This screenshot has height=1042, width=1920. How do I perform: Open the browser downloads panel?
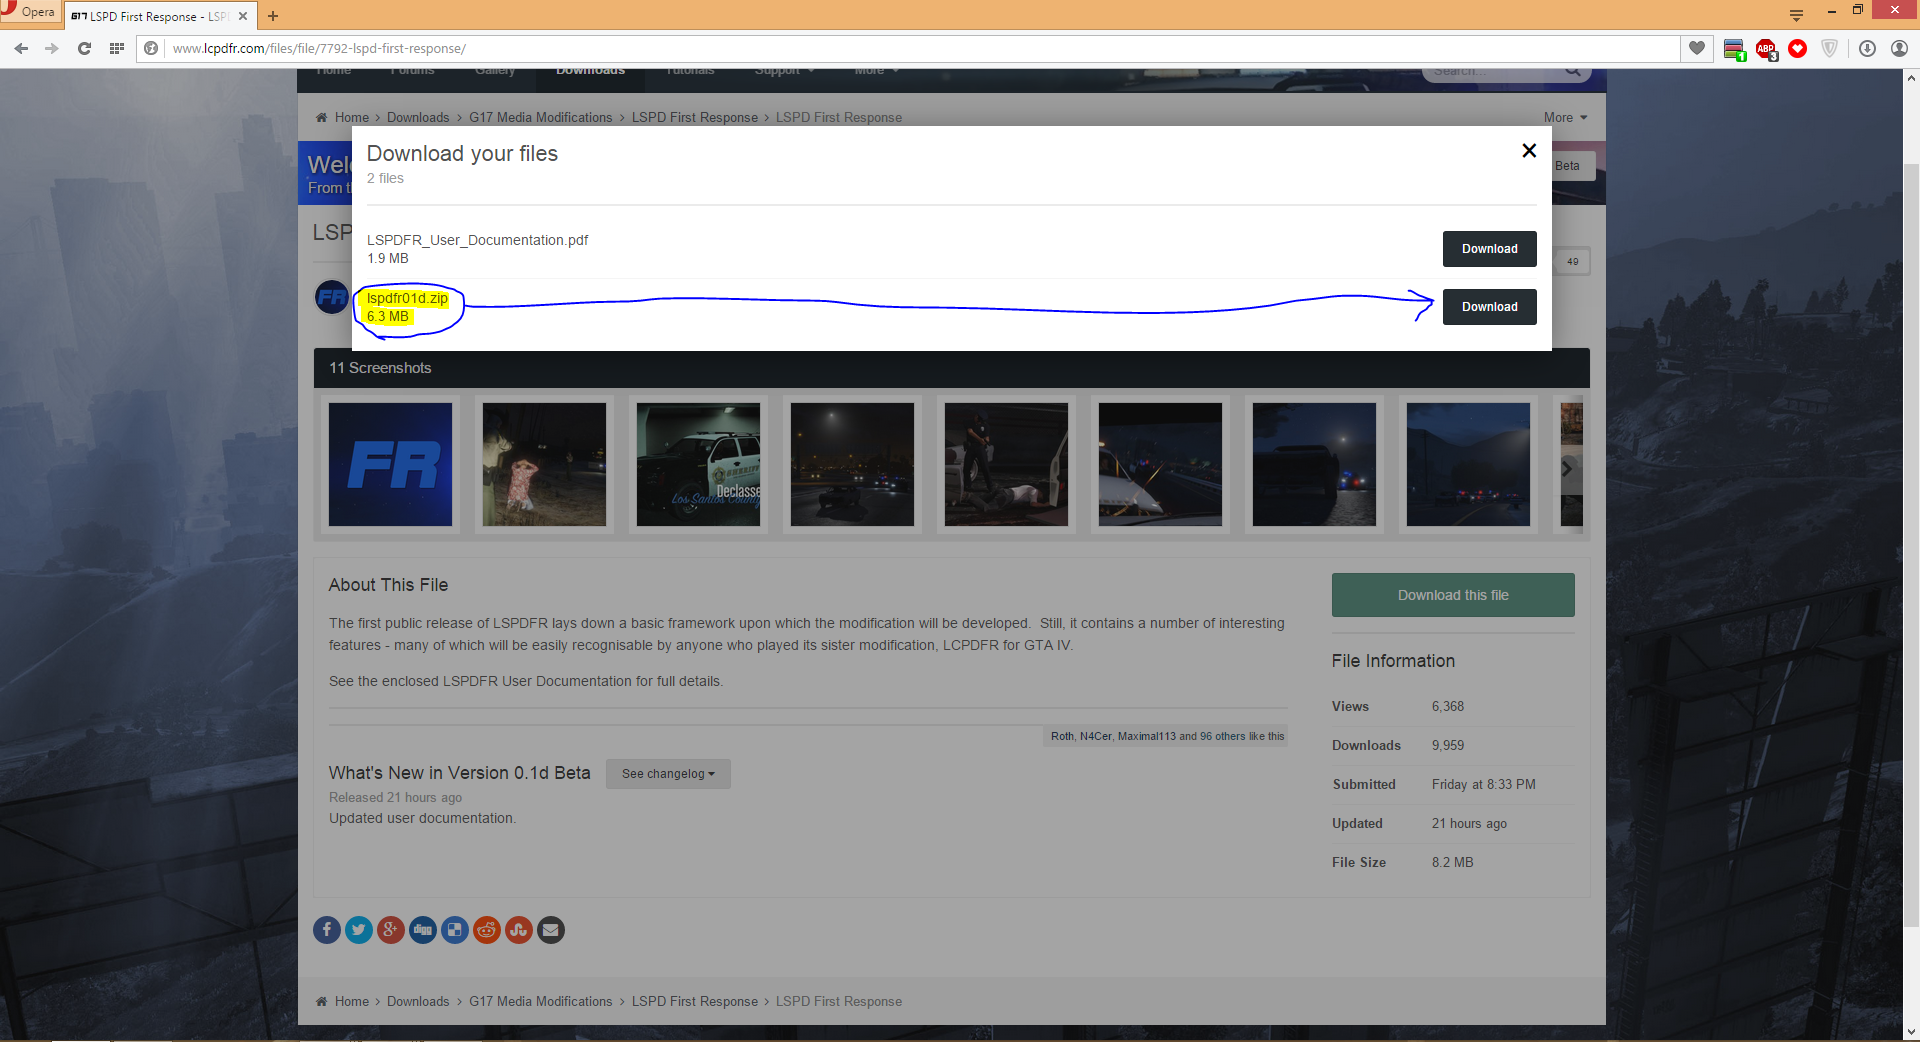pyautogui.click(x=1867, y=48)
